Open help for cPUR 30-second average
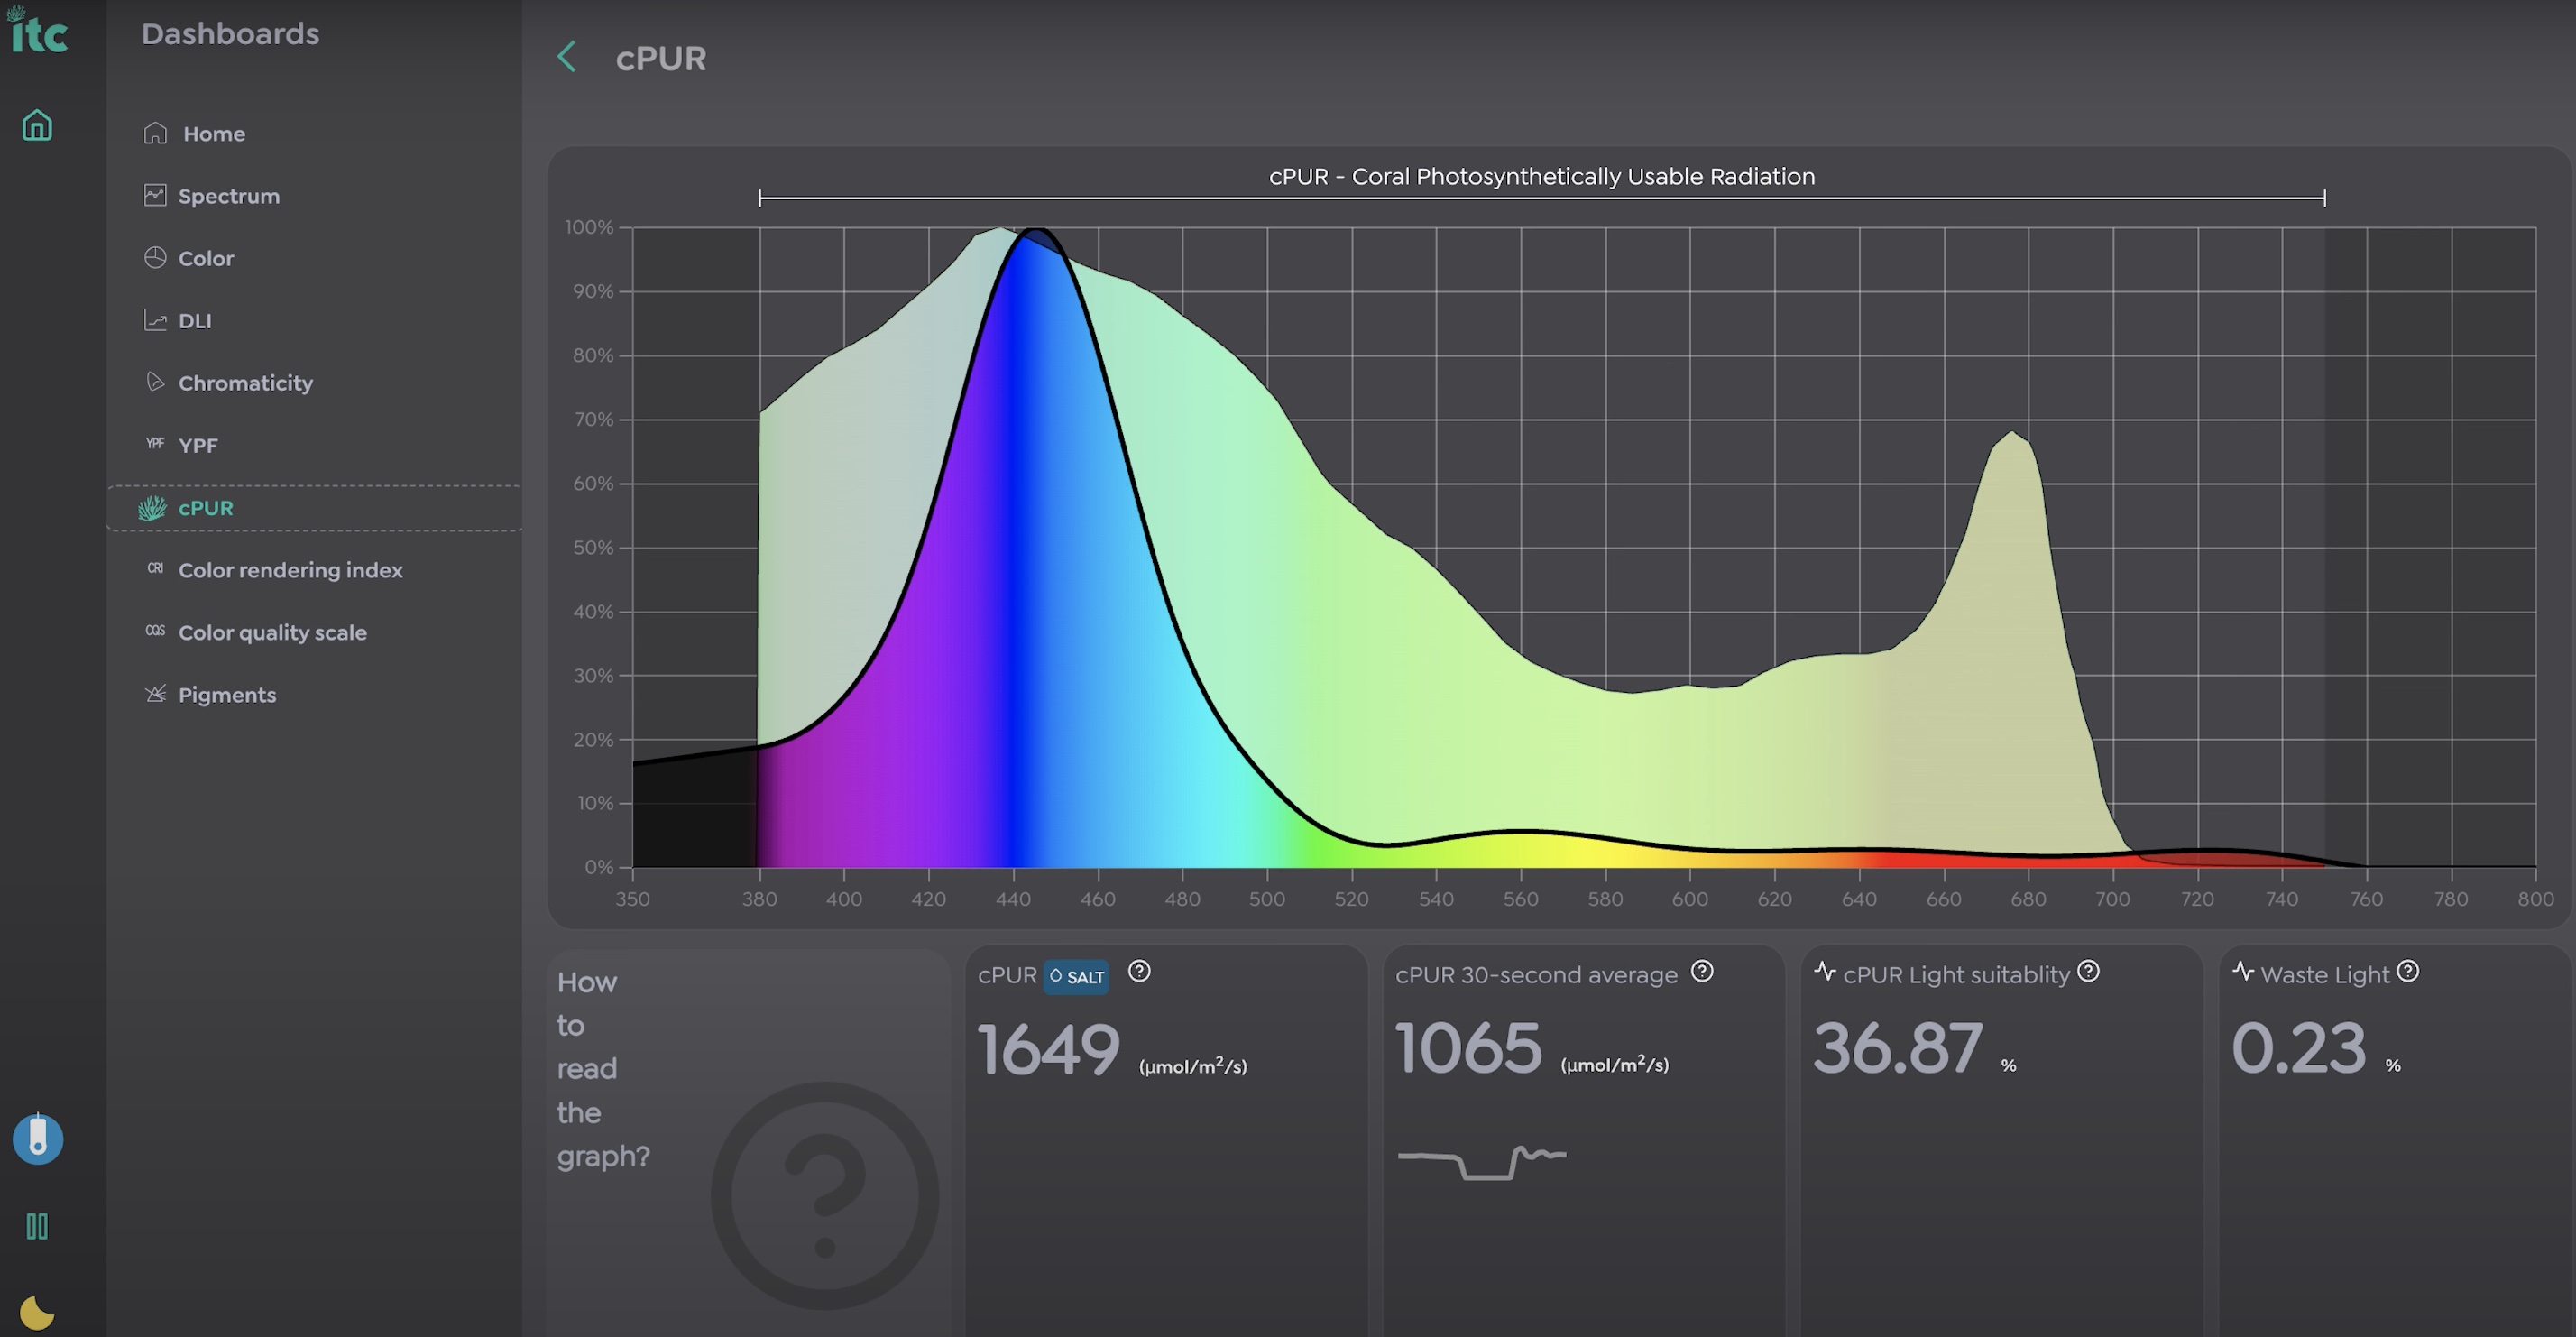The width and height of the screenshot is (2576, 1337). coord(1702,971)
